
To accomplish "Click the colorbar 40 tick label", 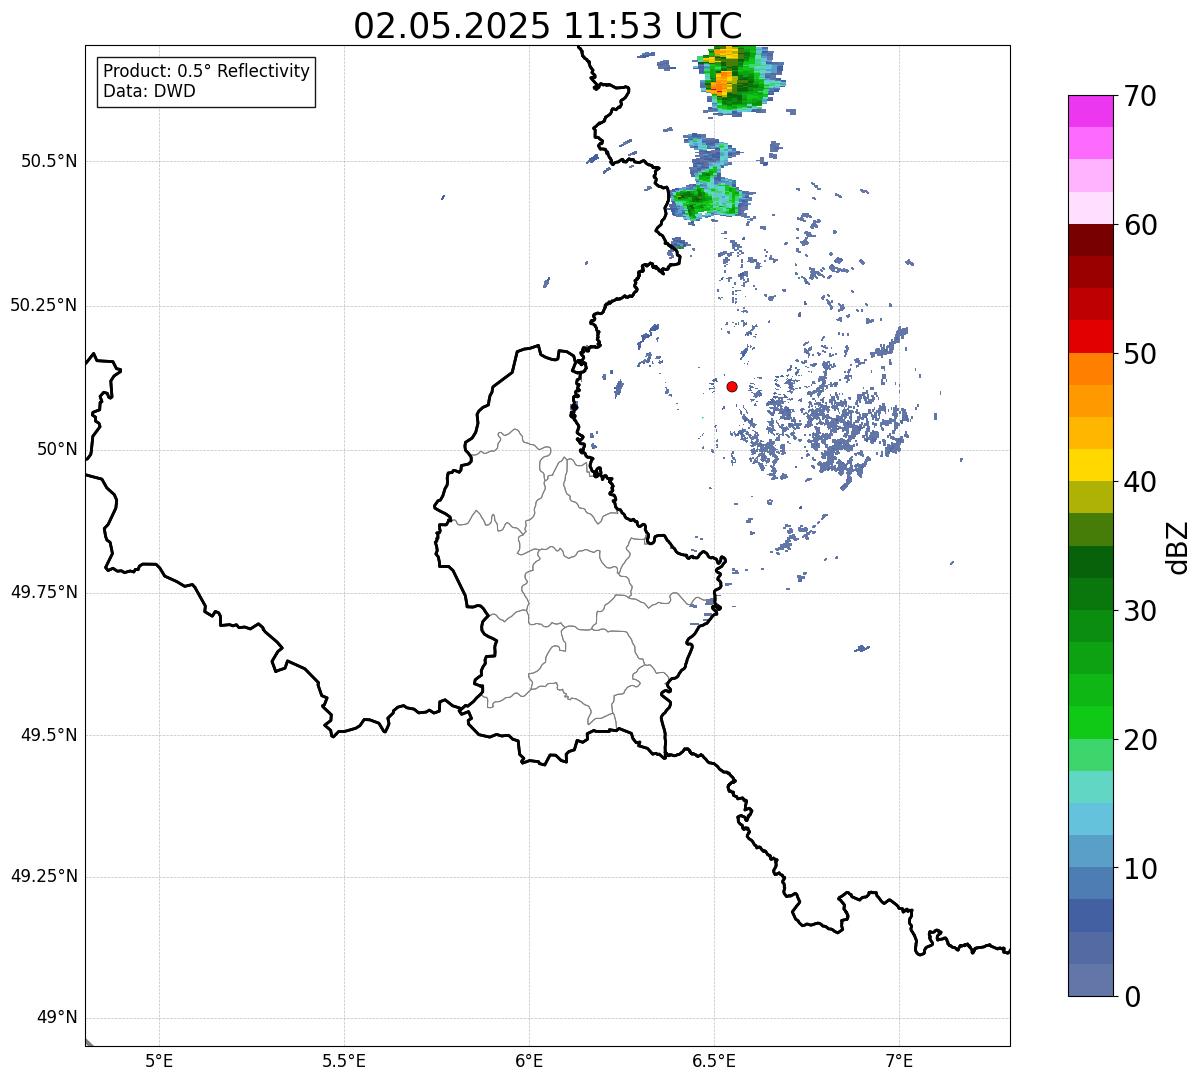I will click(1141, 482).
